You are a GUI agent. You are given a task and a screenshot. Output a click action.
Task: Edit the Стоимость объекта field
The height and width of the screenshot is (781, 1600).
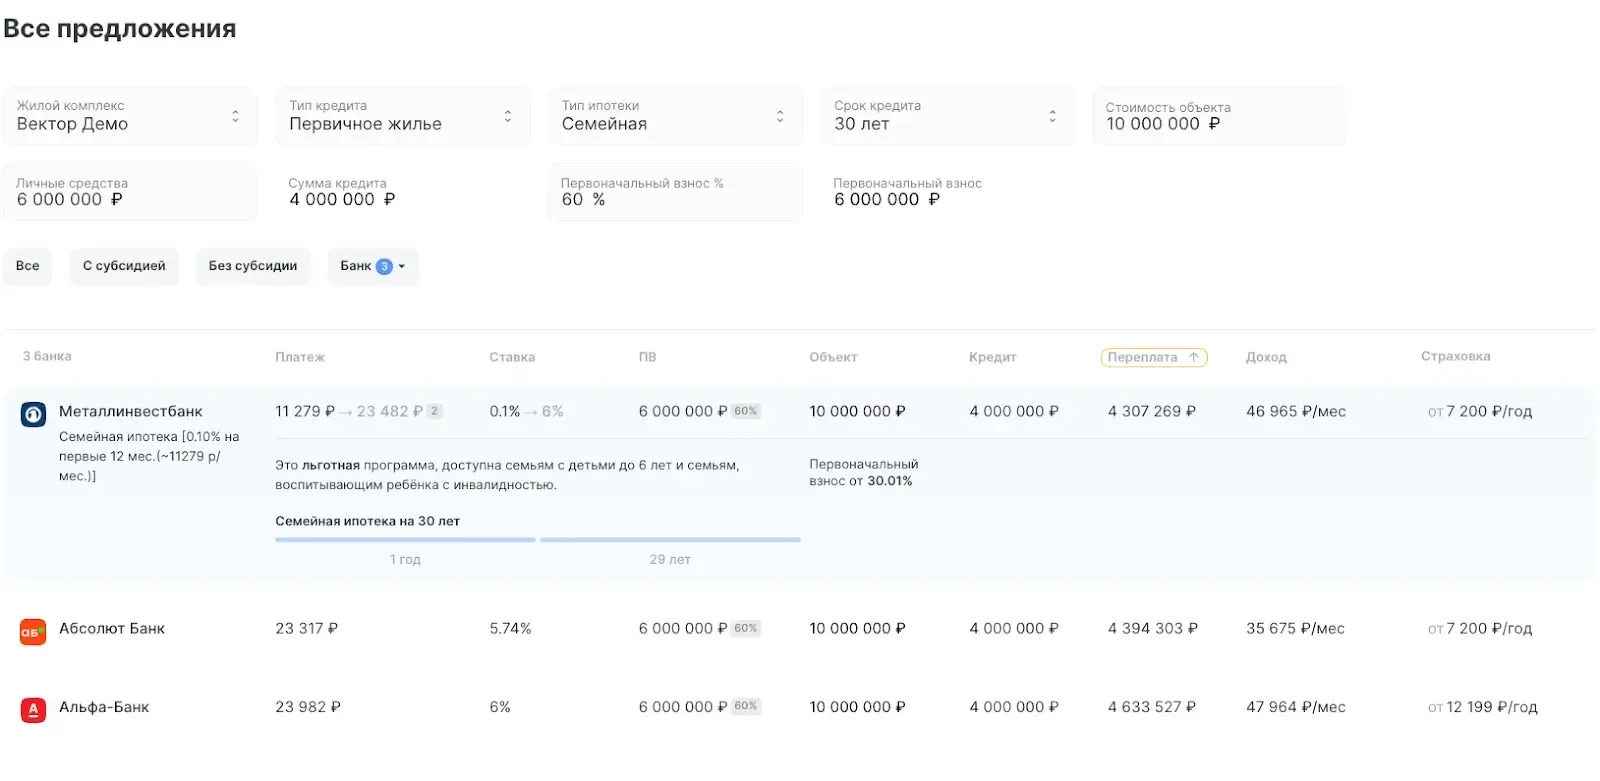(x=1220, y=116)
